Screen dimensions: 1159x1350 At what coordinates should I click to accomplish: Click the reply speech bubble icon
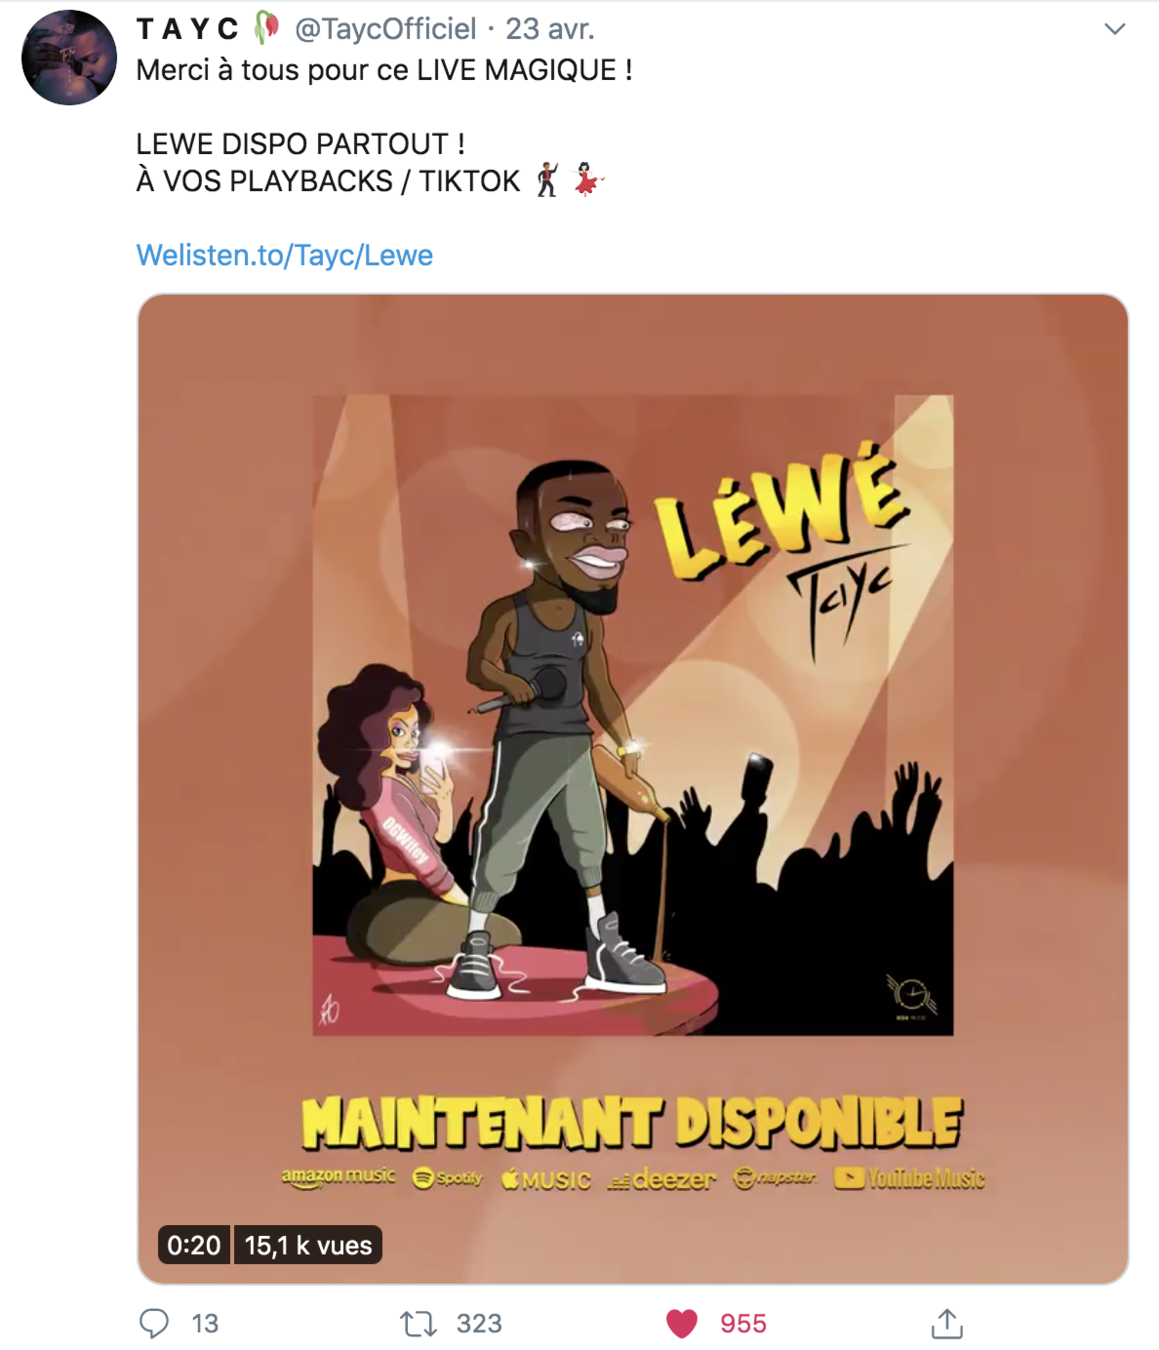click(154, 1323)
